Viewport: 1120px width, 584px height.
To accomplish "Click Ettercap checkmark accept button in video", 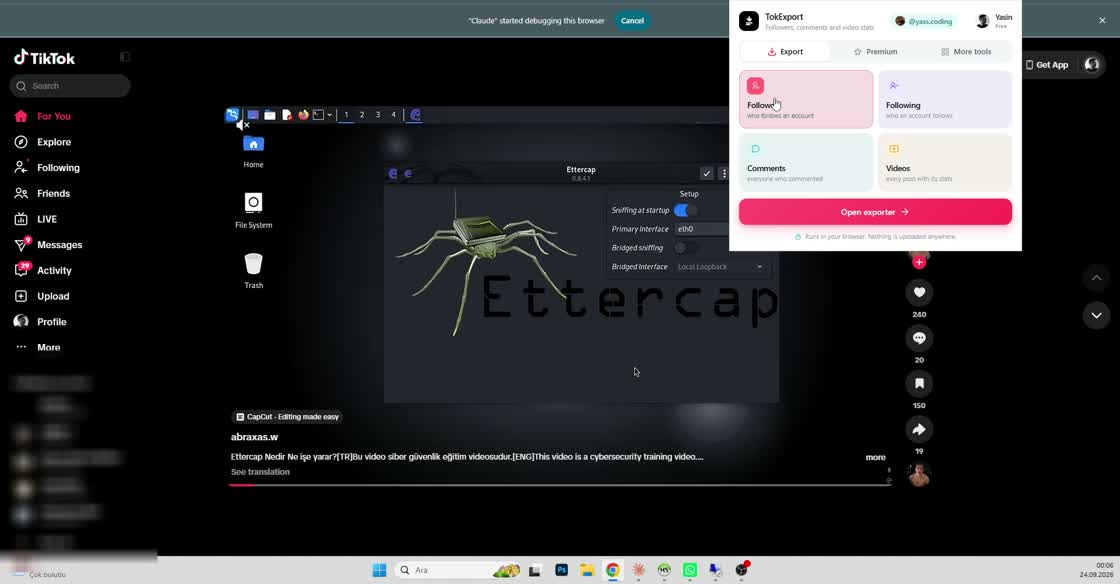I will (x=706, y=173).
